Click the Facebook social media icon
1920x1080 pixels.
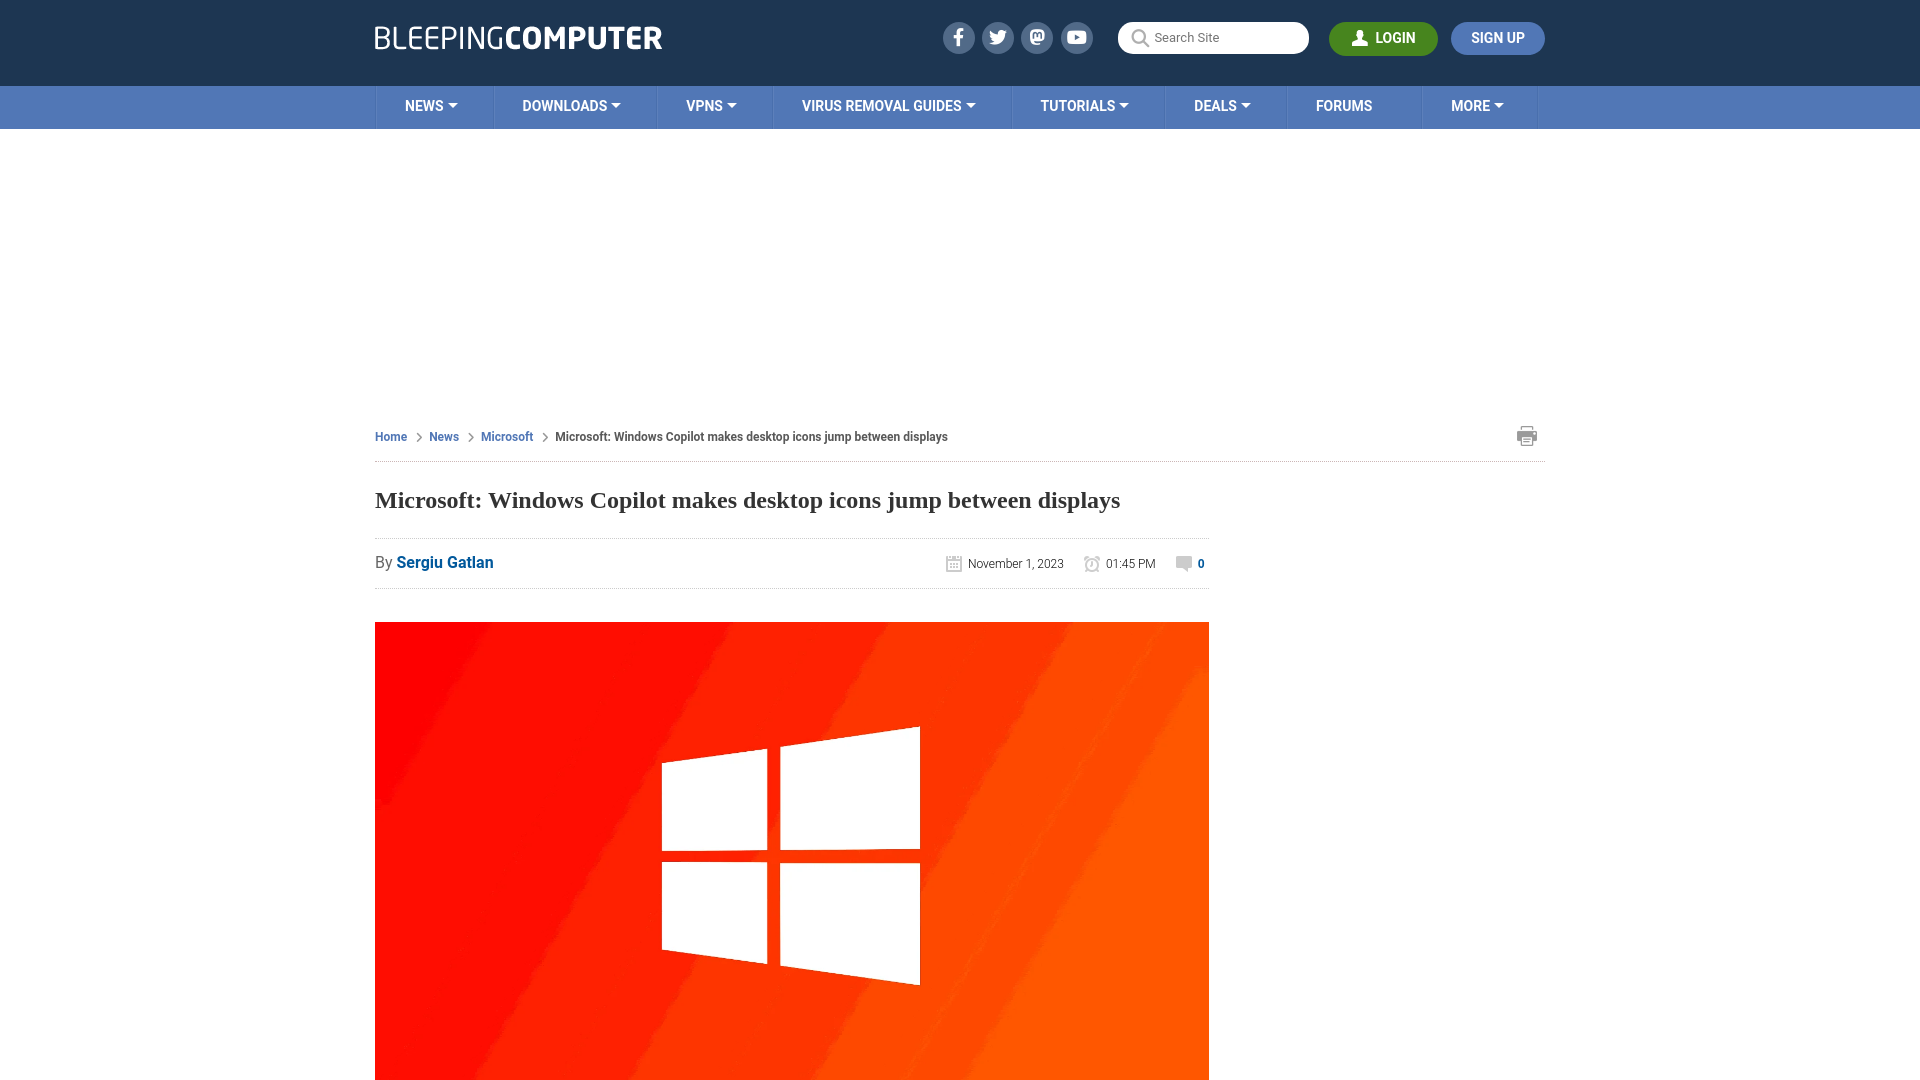pyautogui.click(x=957, y=37)
